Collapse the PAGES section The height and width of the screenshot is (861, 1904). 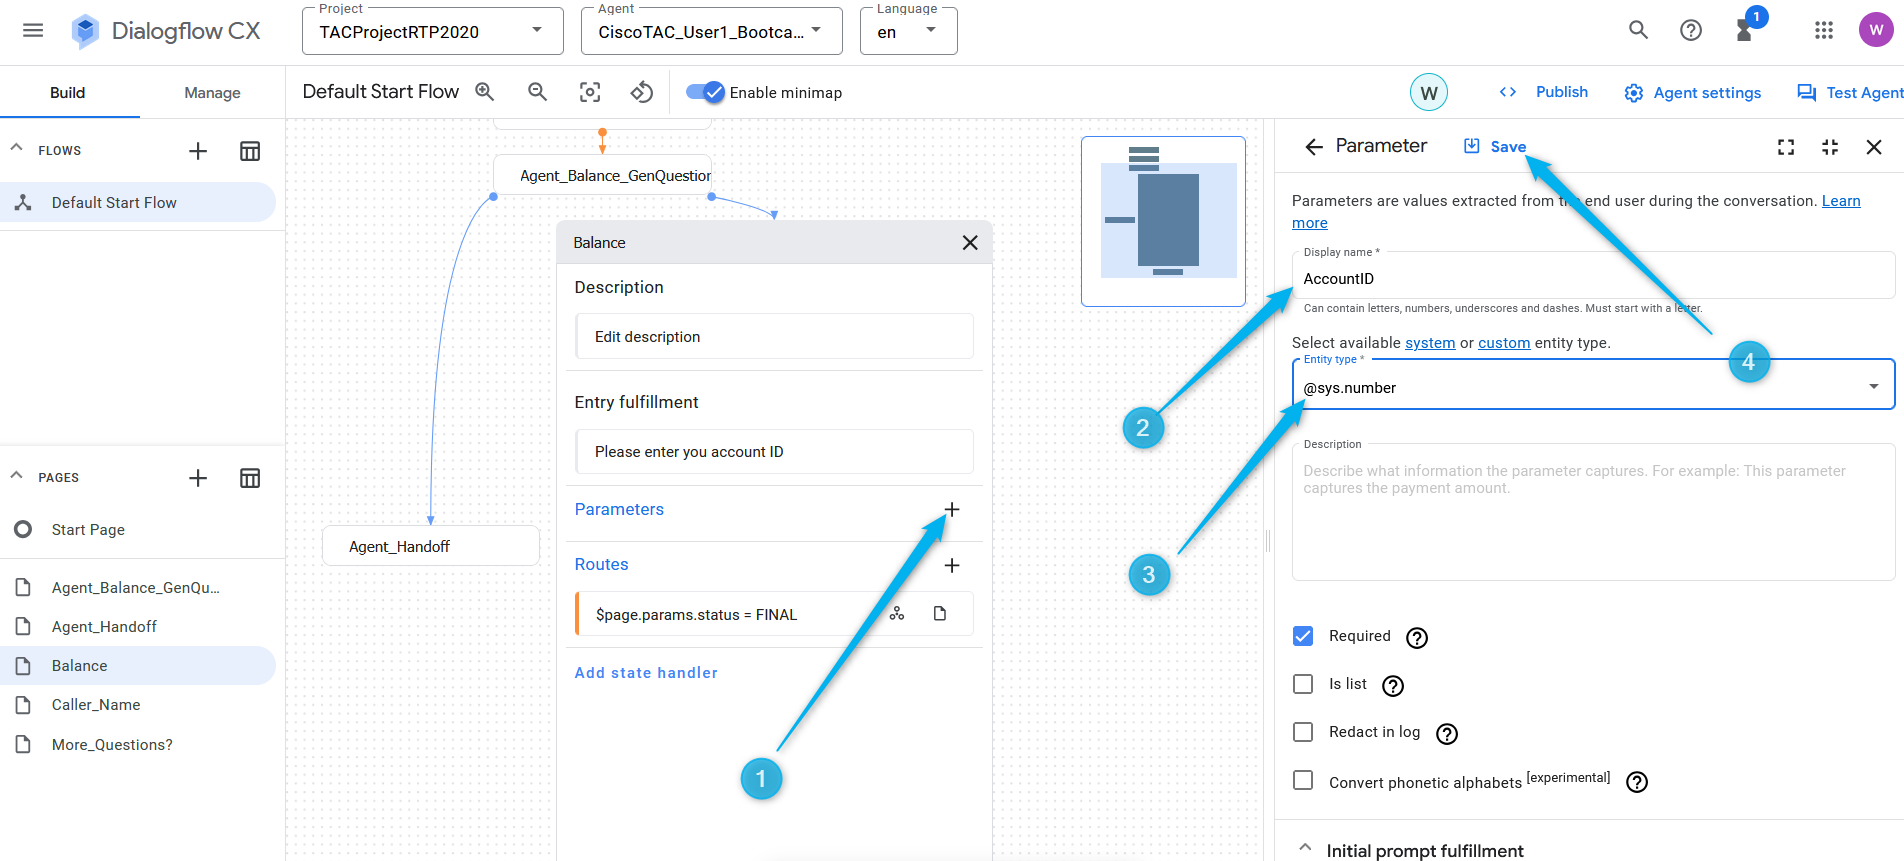coord(17,475)
